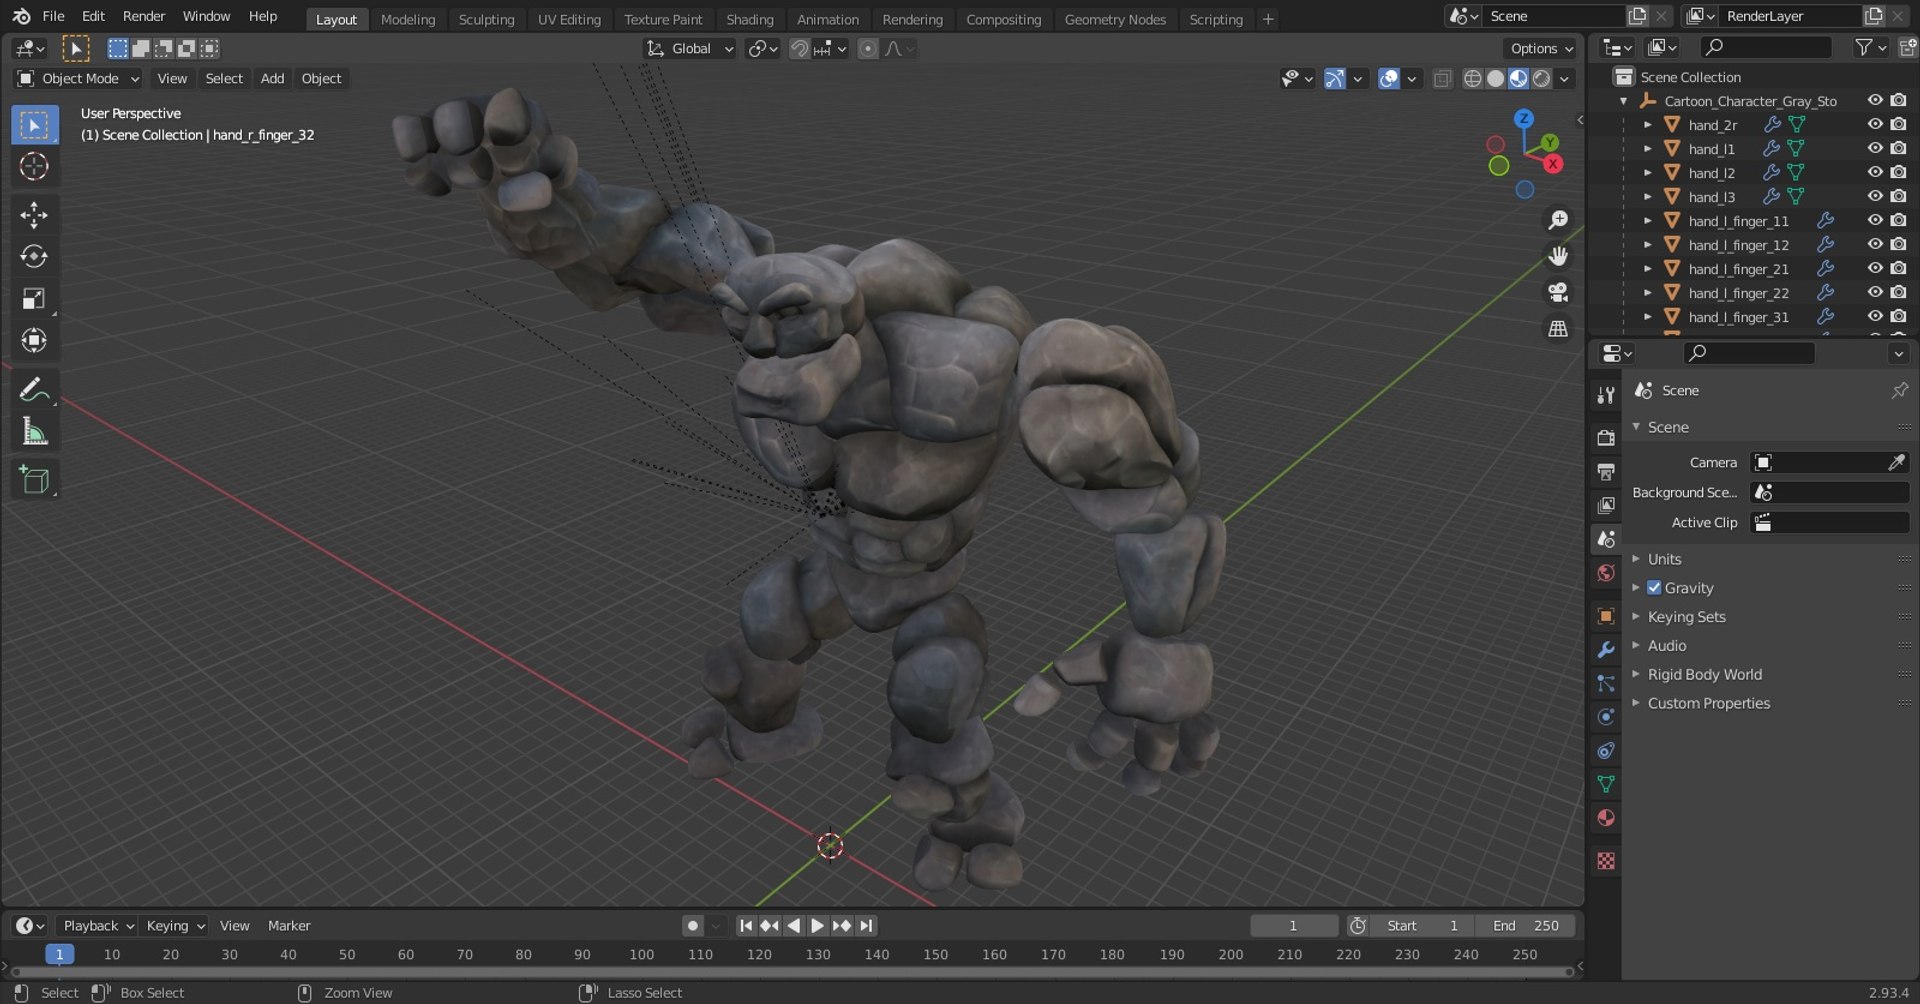Hide hand_l1 in the viewport

point(1875,148)
